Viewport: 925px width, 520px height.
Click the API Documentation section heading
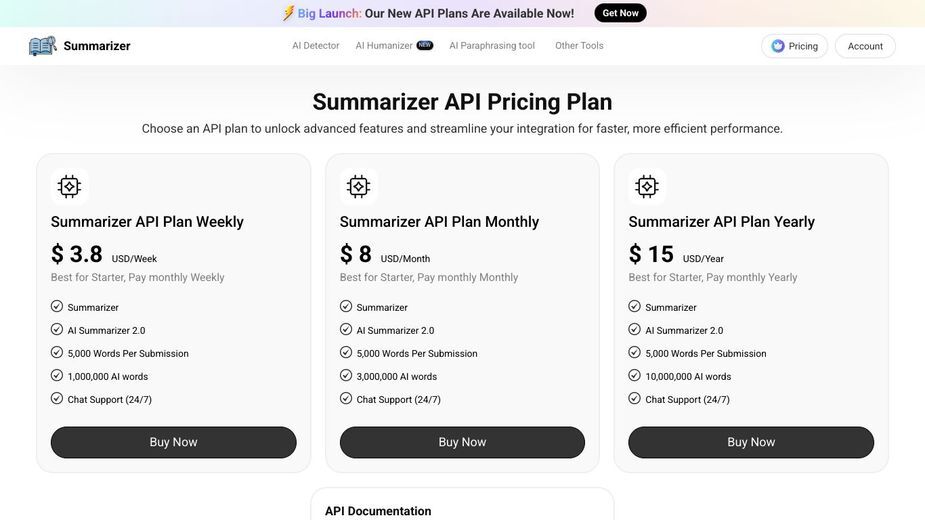pyautogui.click(x=378, y=511)
